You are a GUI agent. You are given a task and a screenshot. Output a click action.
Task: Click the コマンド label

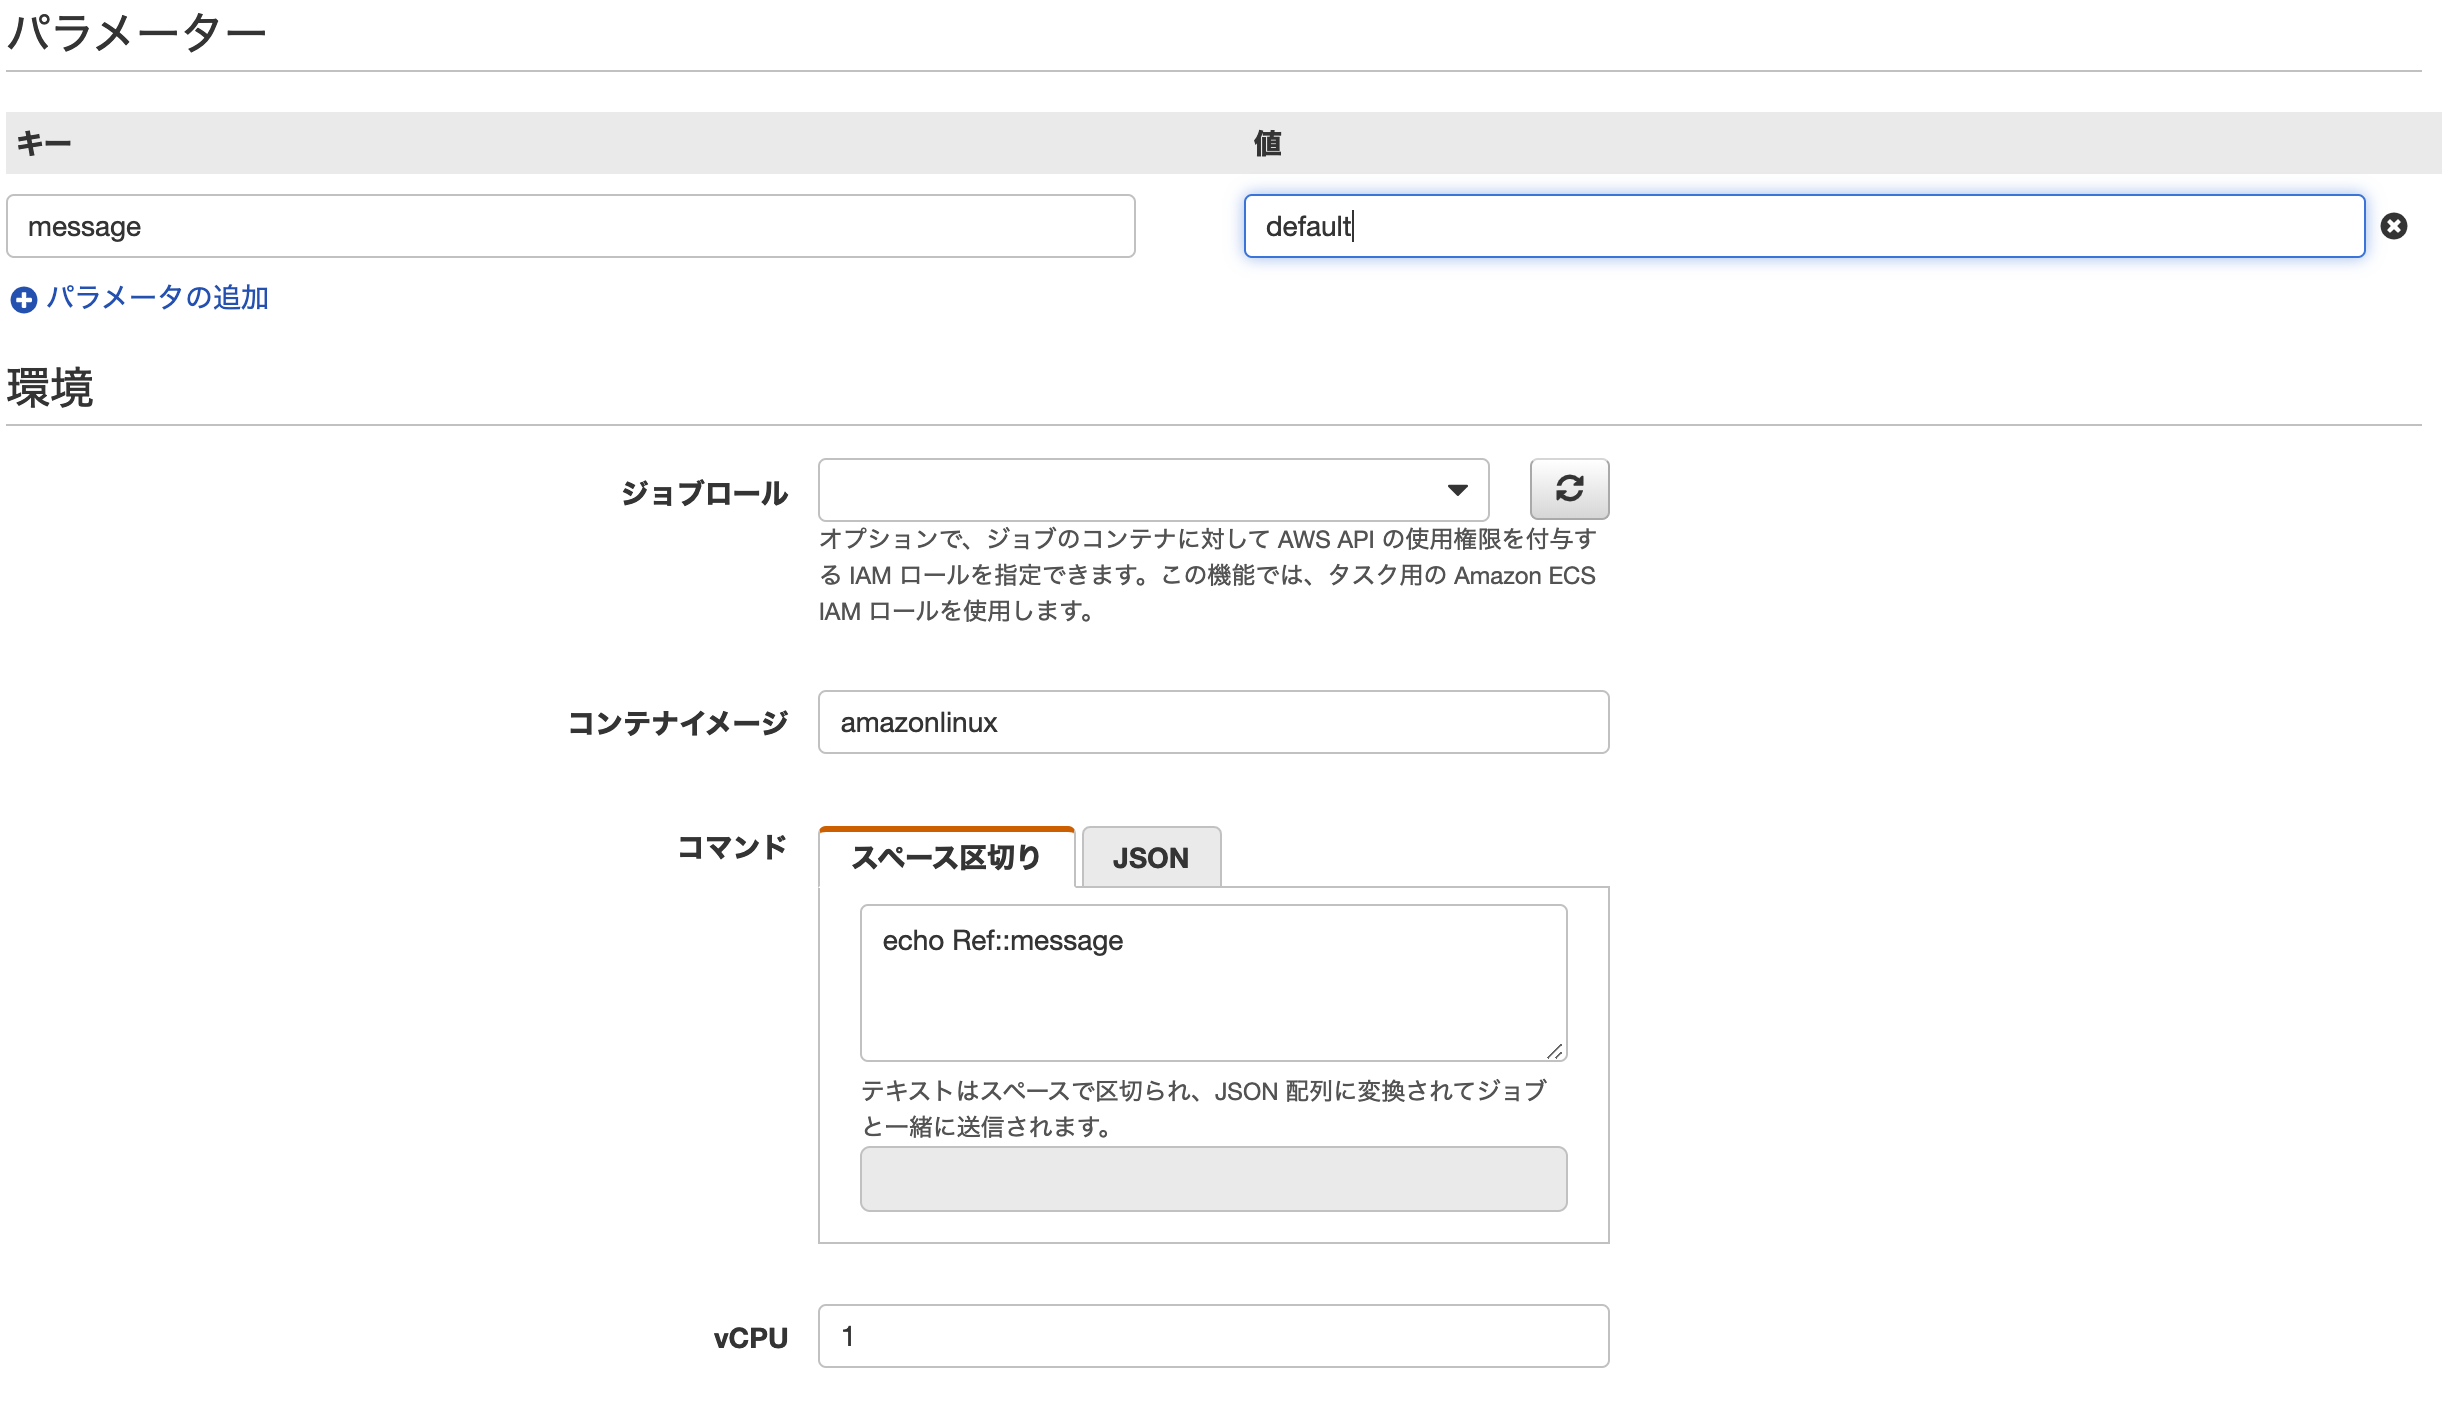tap(732, 848)
